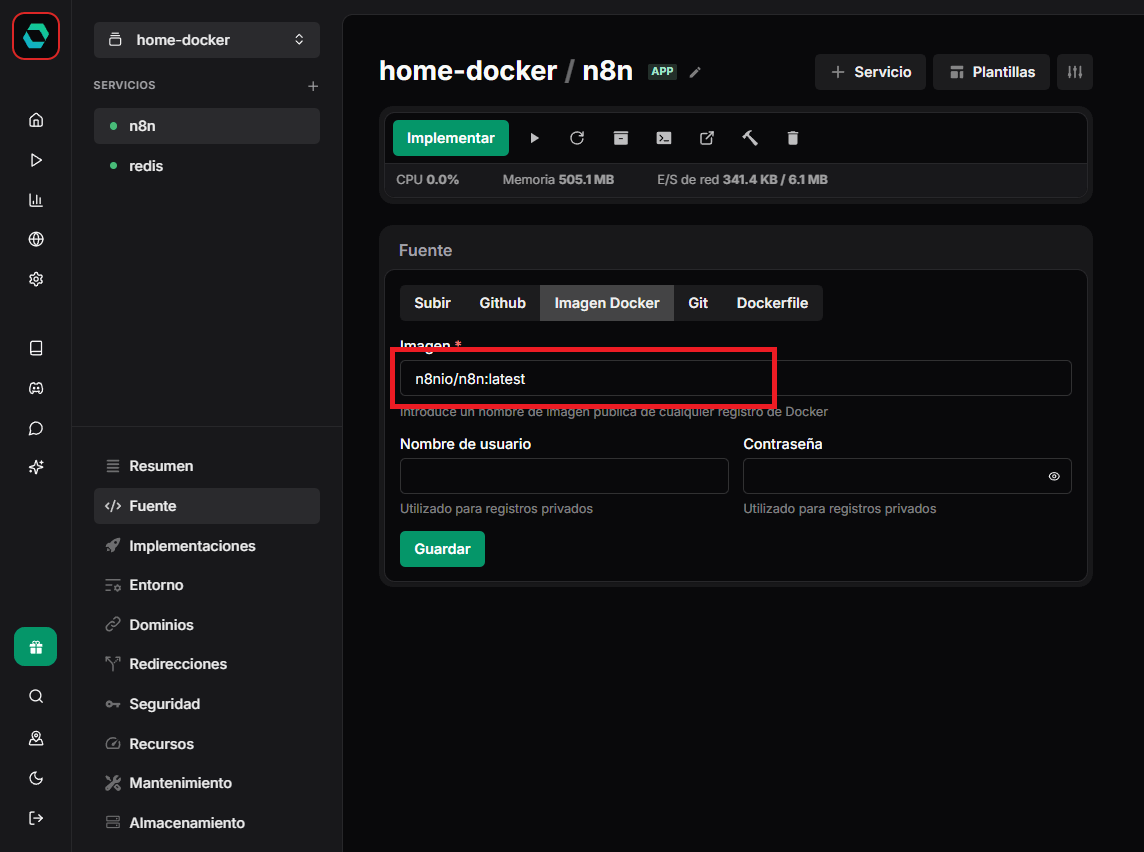The image size is (1144, 852).
Task: Click the logout icon at bottom
Action: click(x=36, y=818)
